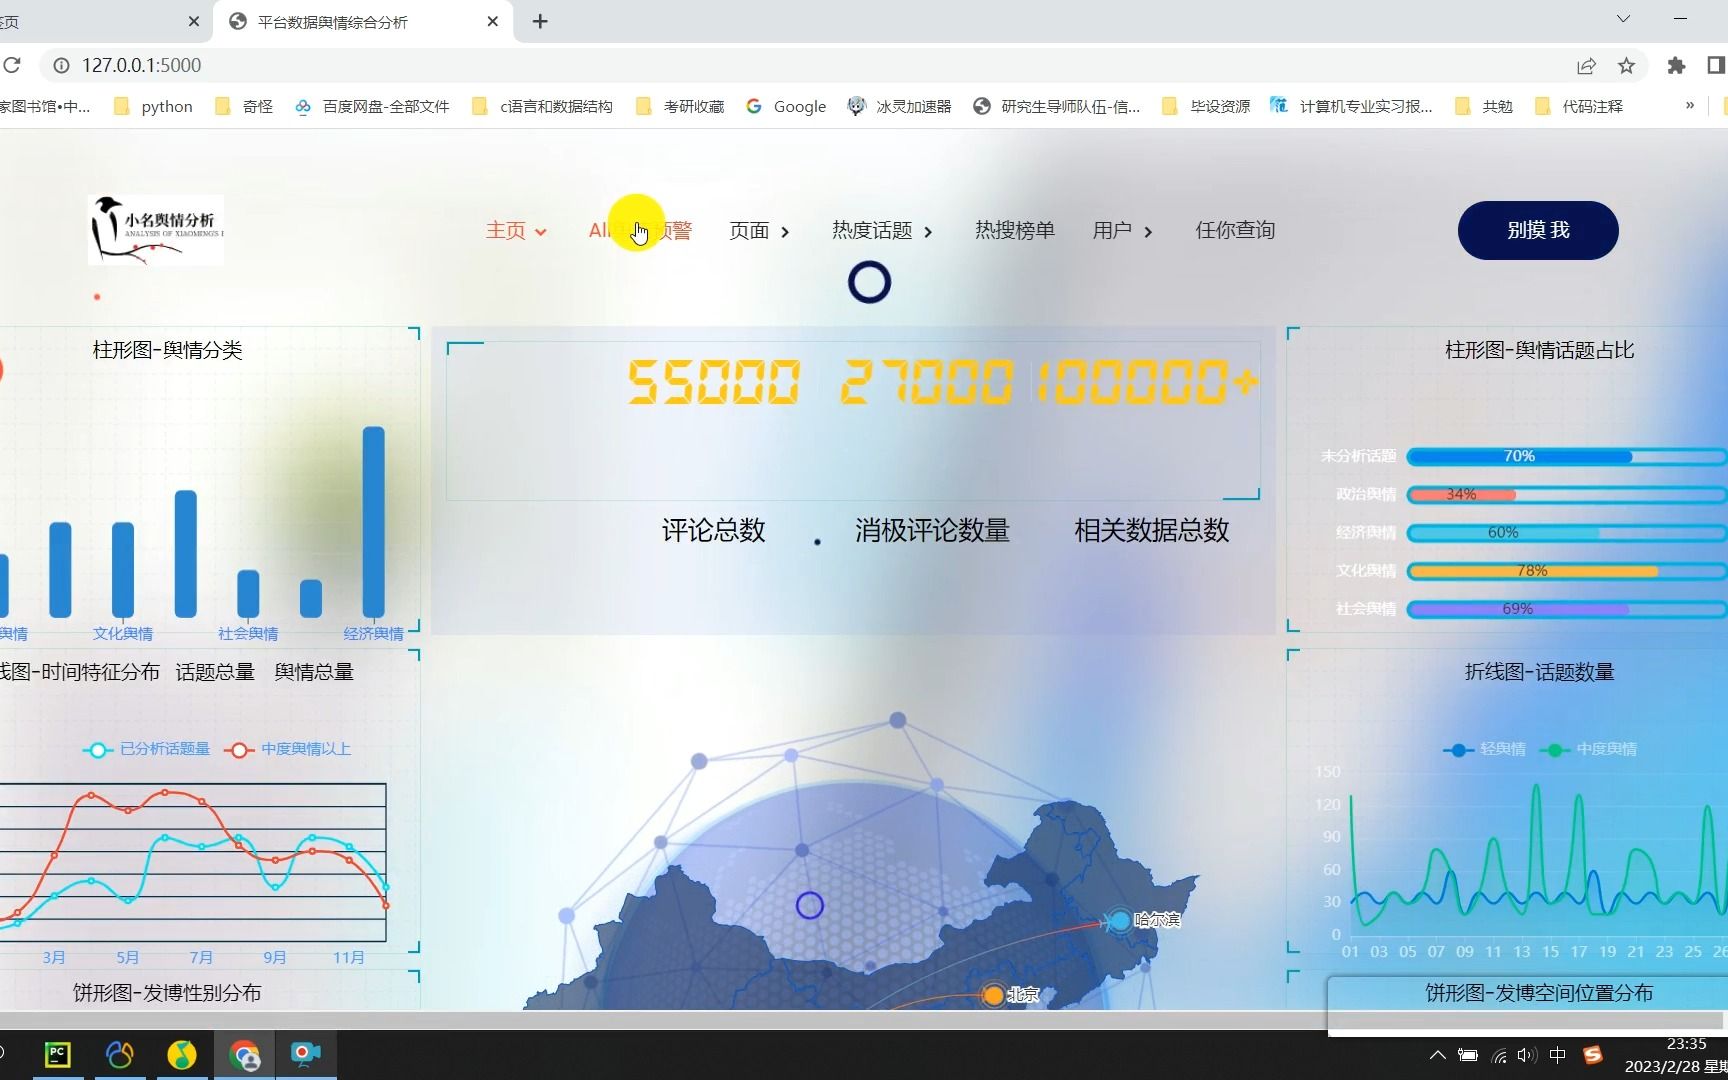Expand the 热度话题 navigation menu
1728x1080 pixels.
coord(882,231)
